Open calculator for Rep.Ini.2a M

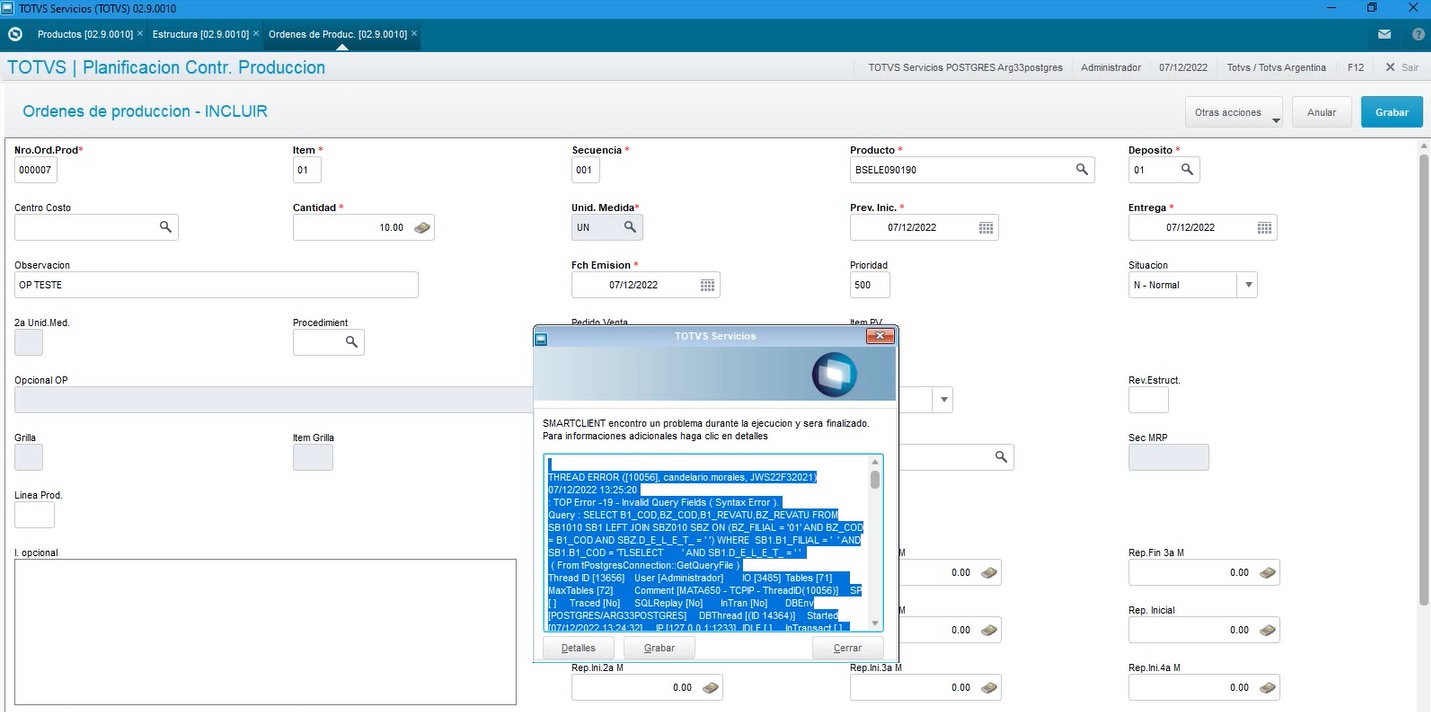710,688
